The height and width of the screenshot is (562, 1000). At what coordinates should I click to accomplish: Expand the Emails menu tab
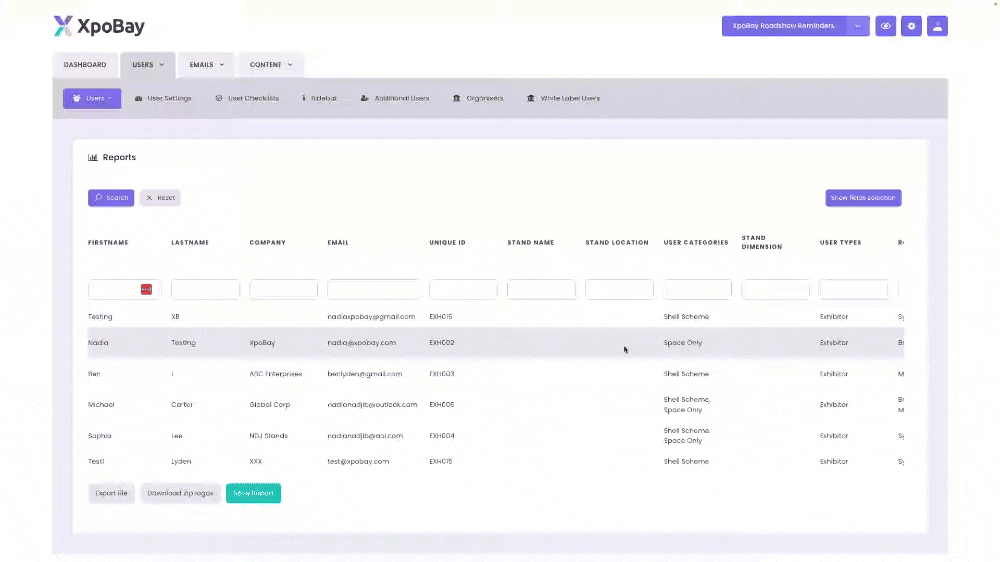coord(207,65)
